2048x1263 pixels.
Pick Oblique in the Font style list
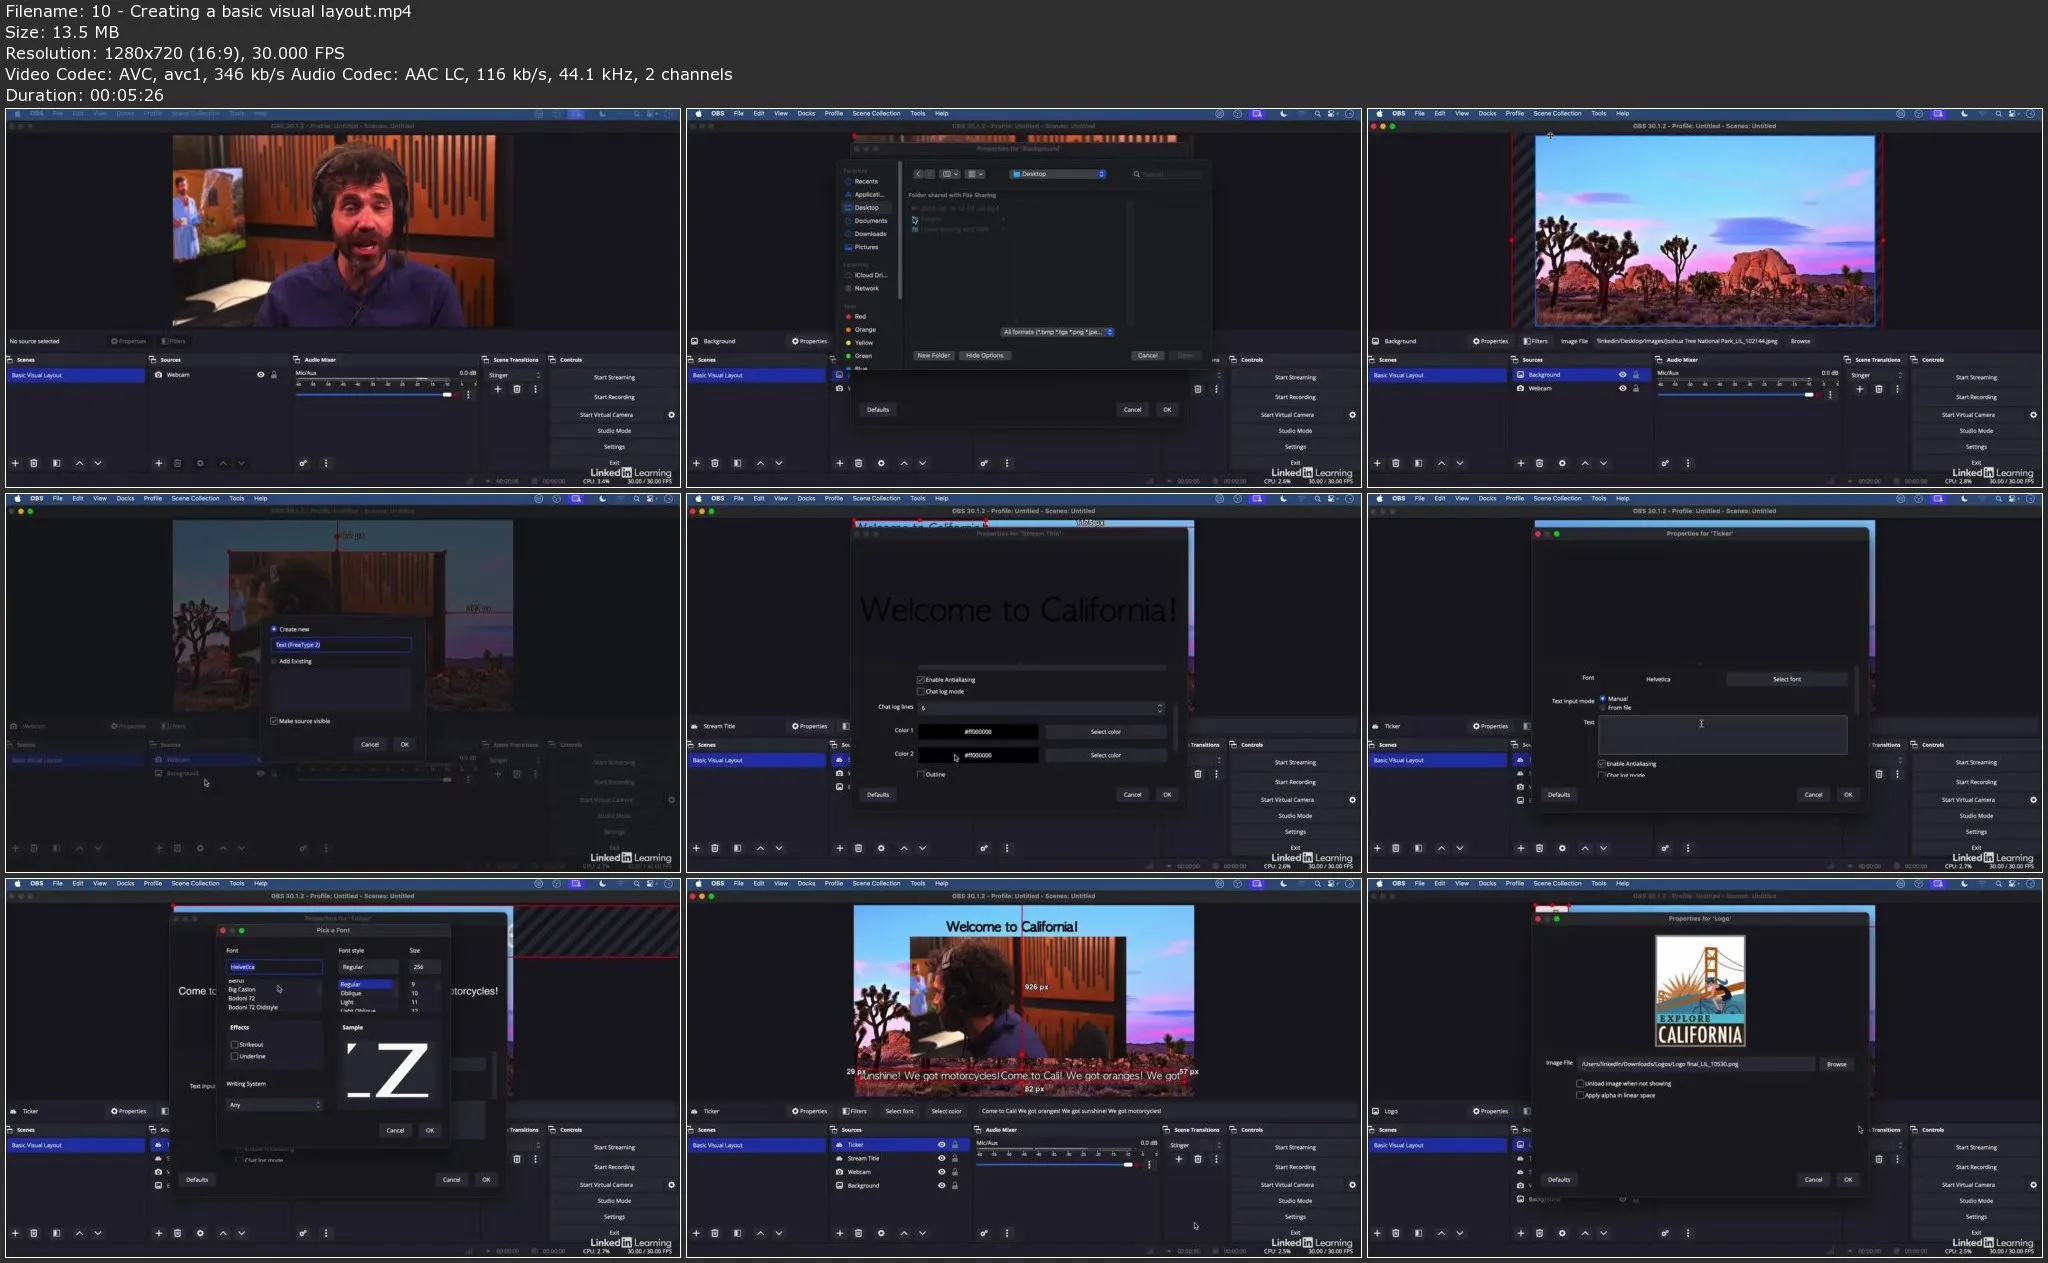(352, 994)
